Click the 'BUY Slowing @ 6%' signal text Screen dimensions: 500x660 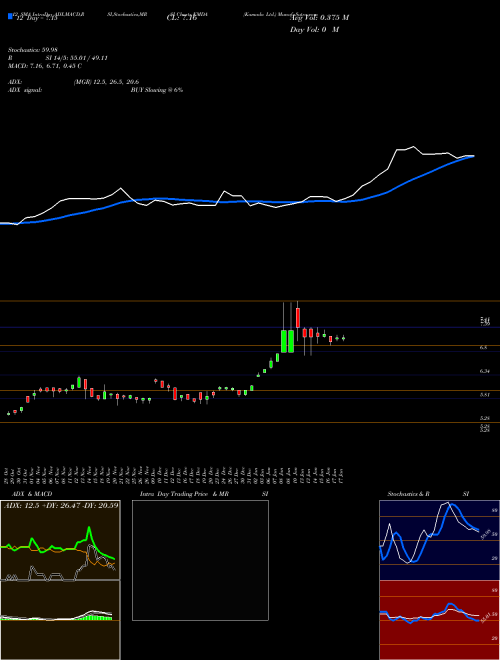157,90
